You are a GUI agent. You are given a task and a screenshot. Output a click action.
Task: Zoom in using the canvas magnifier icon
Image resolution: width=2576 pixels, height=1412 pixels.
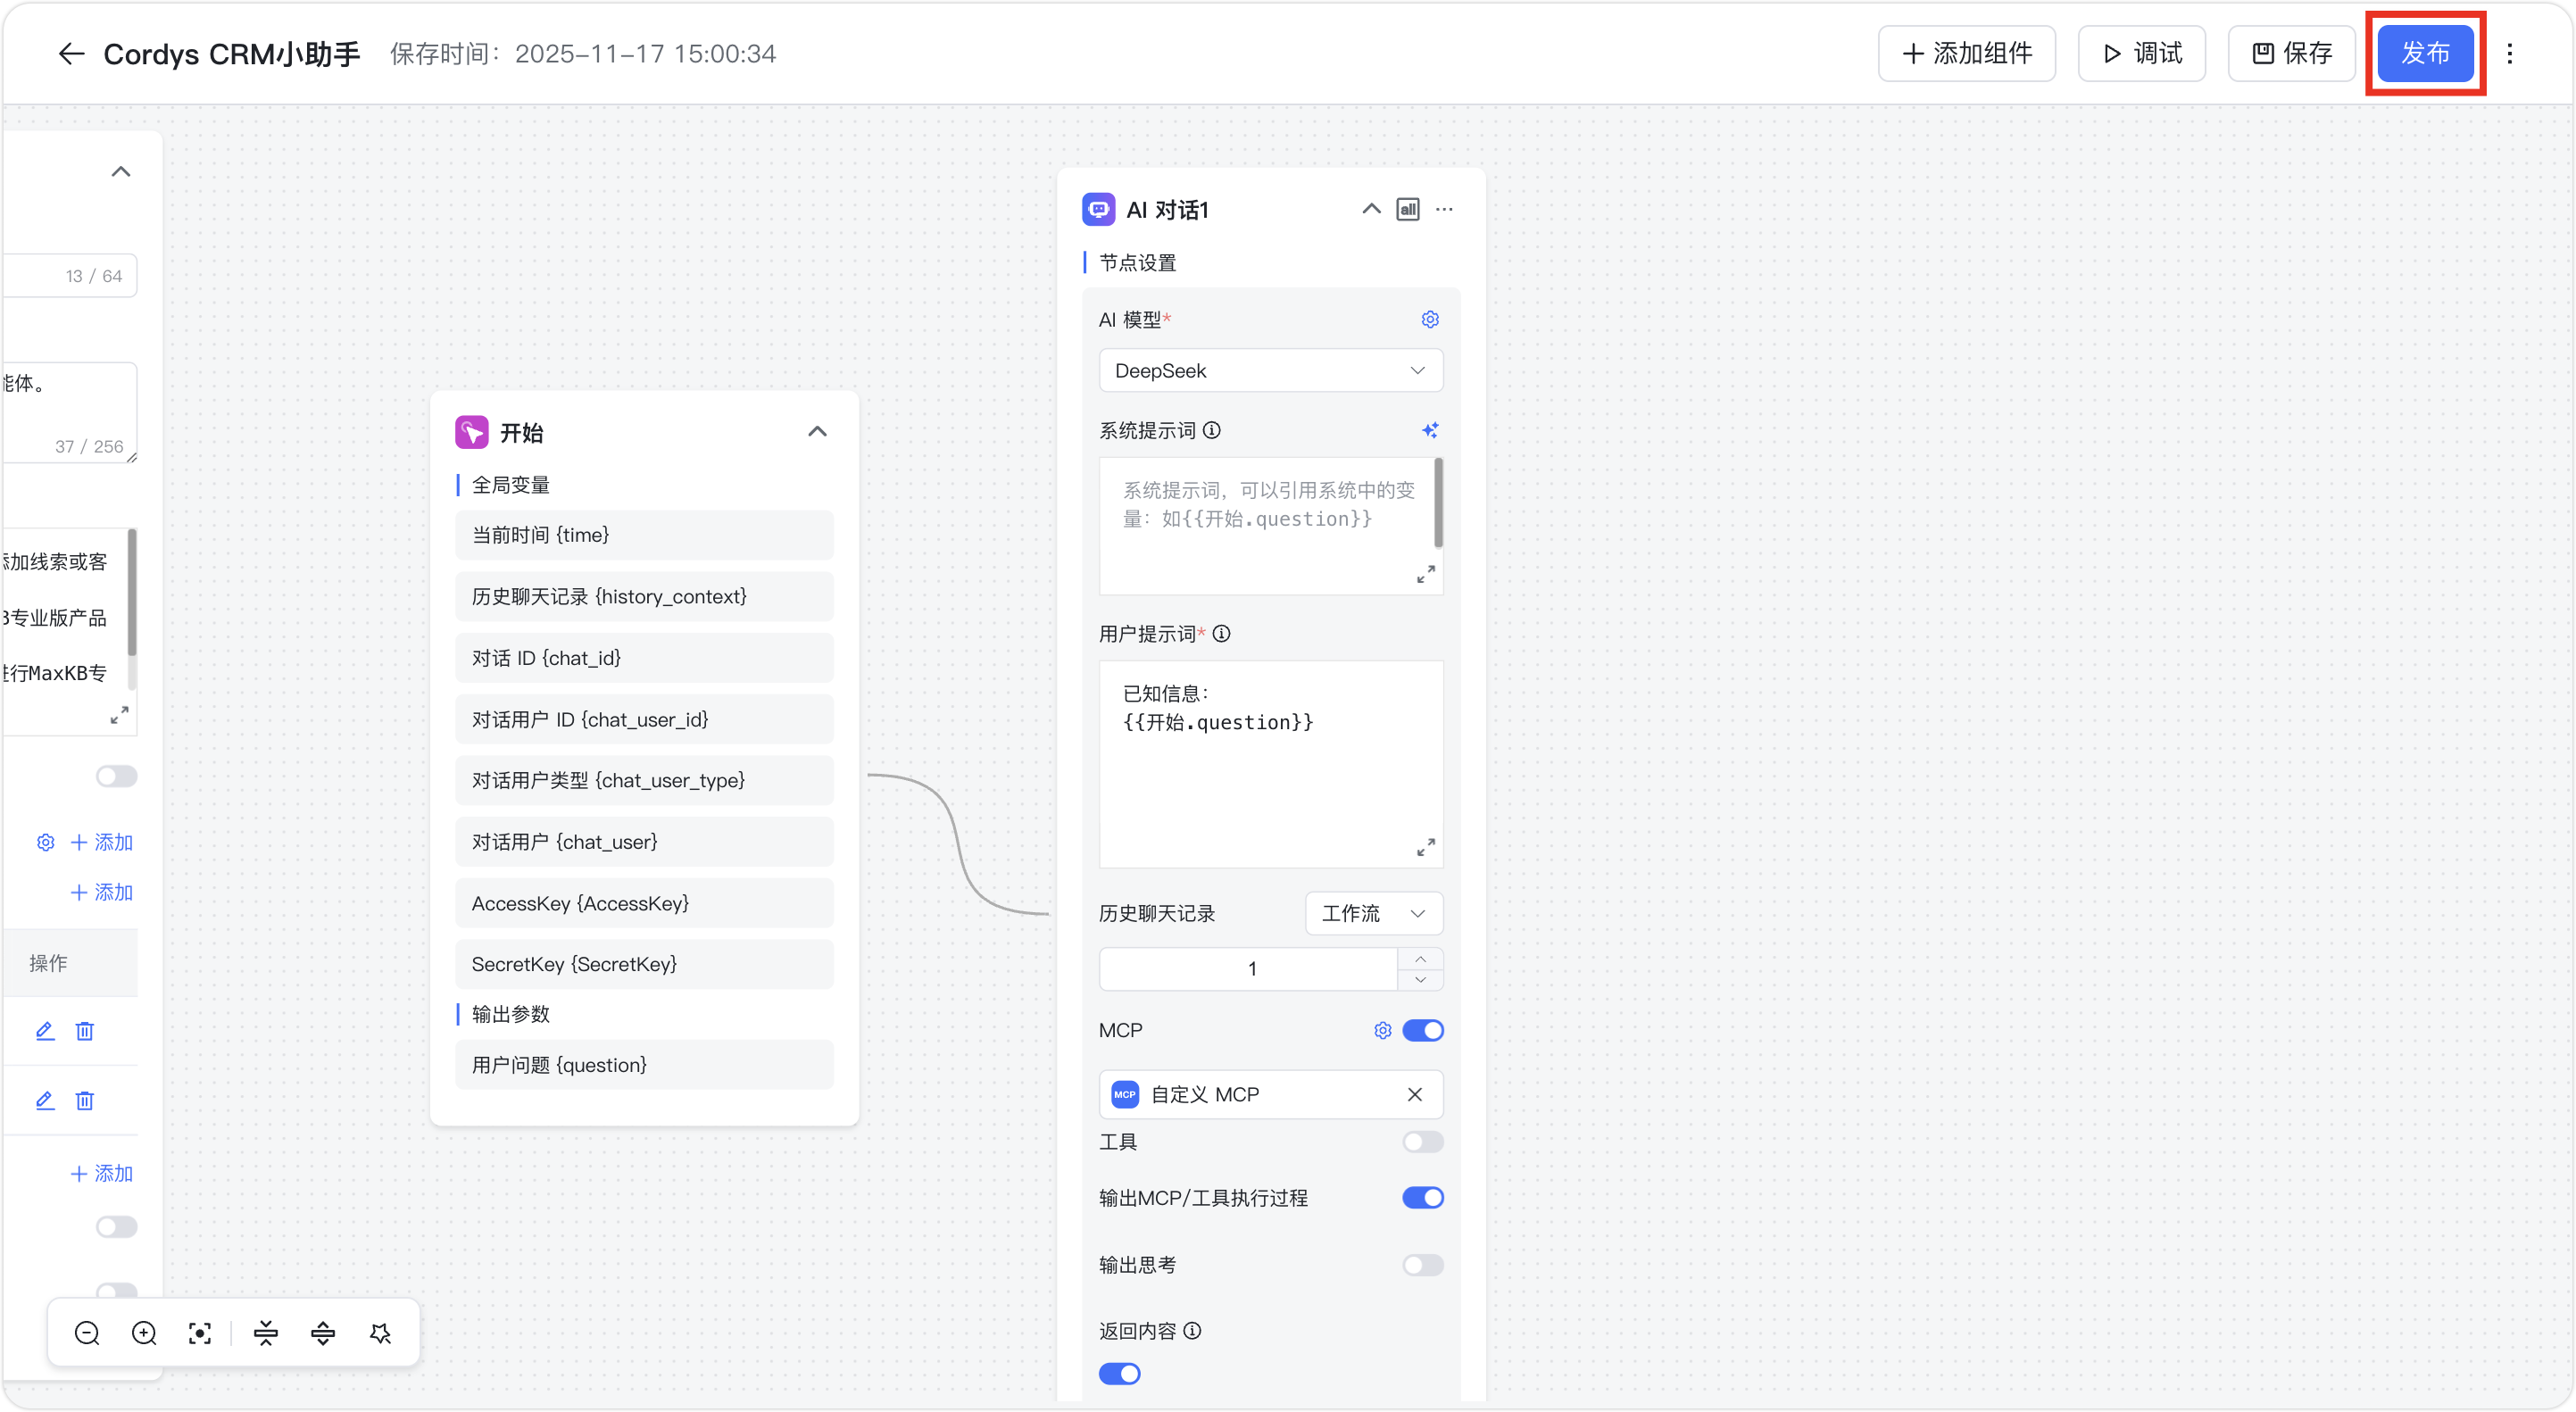coord(143,1333)
